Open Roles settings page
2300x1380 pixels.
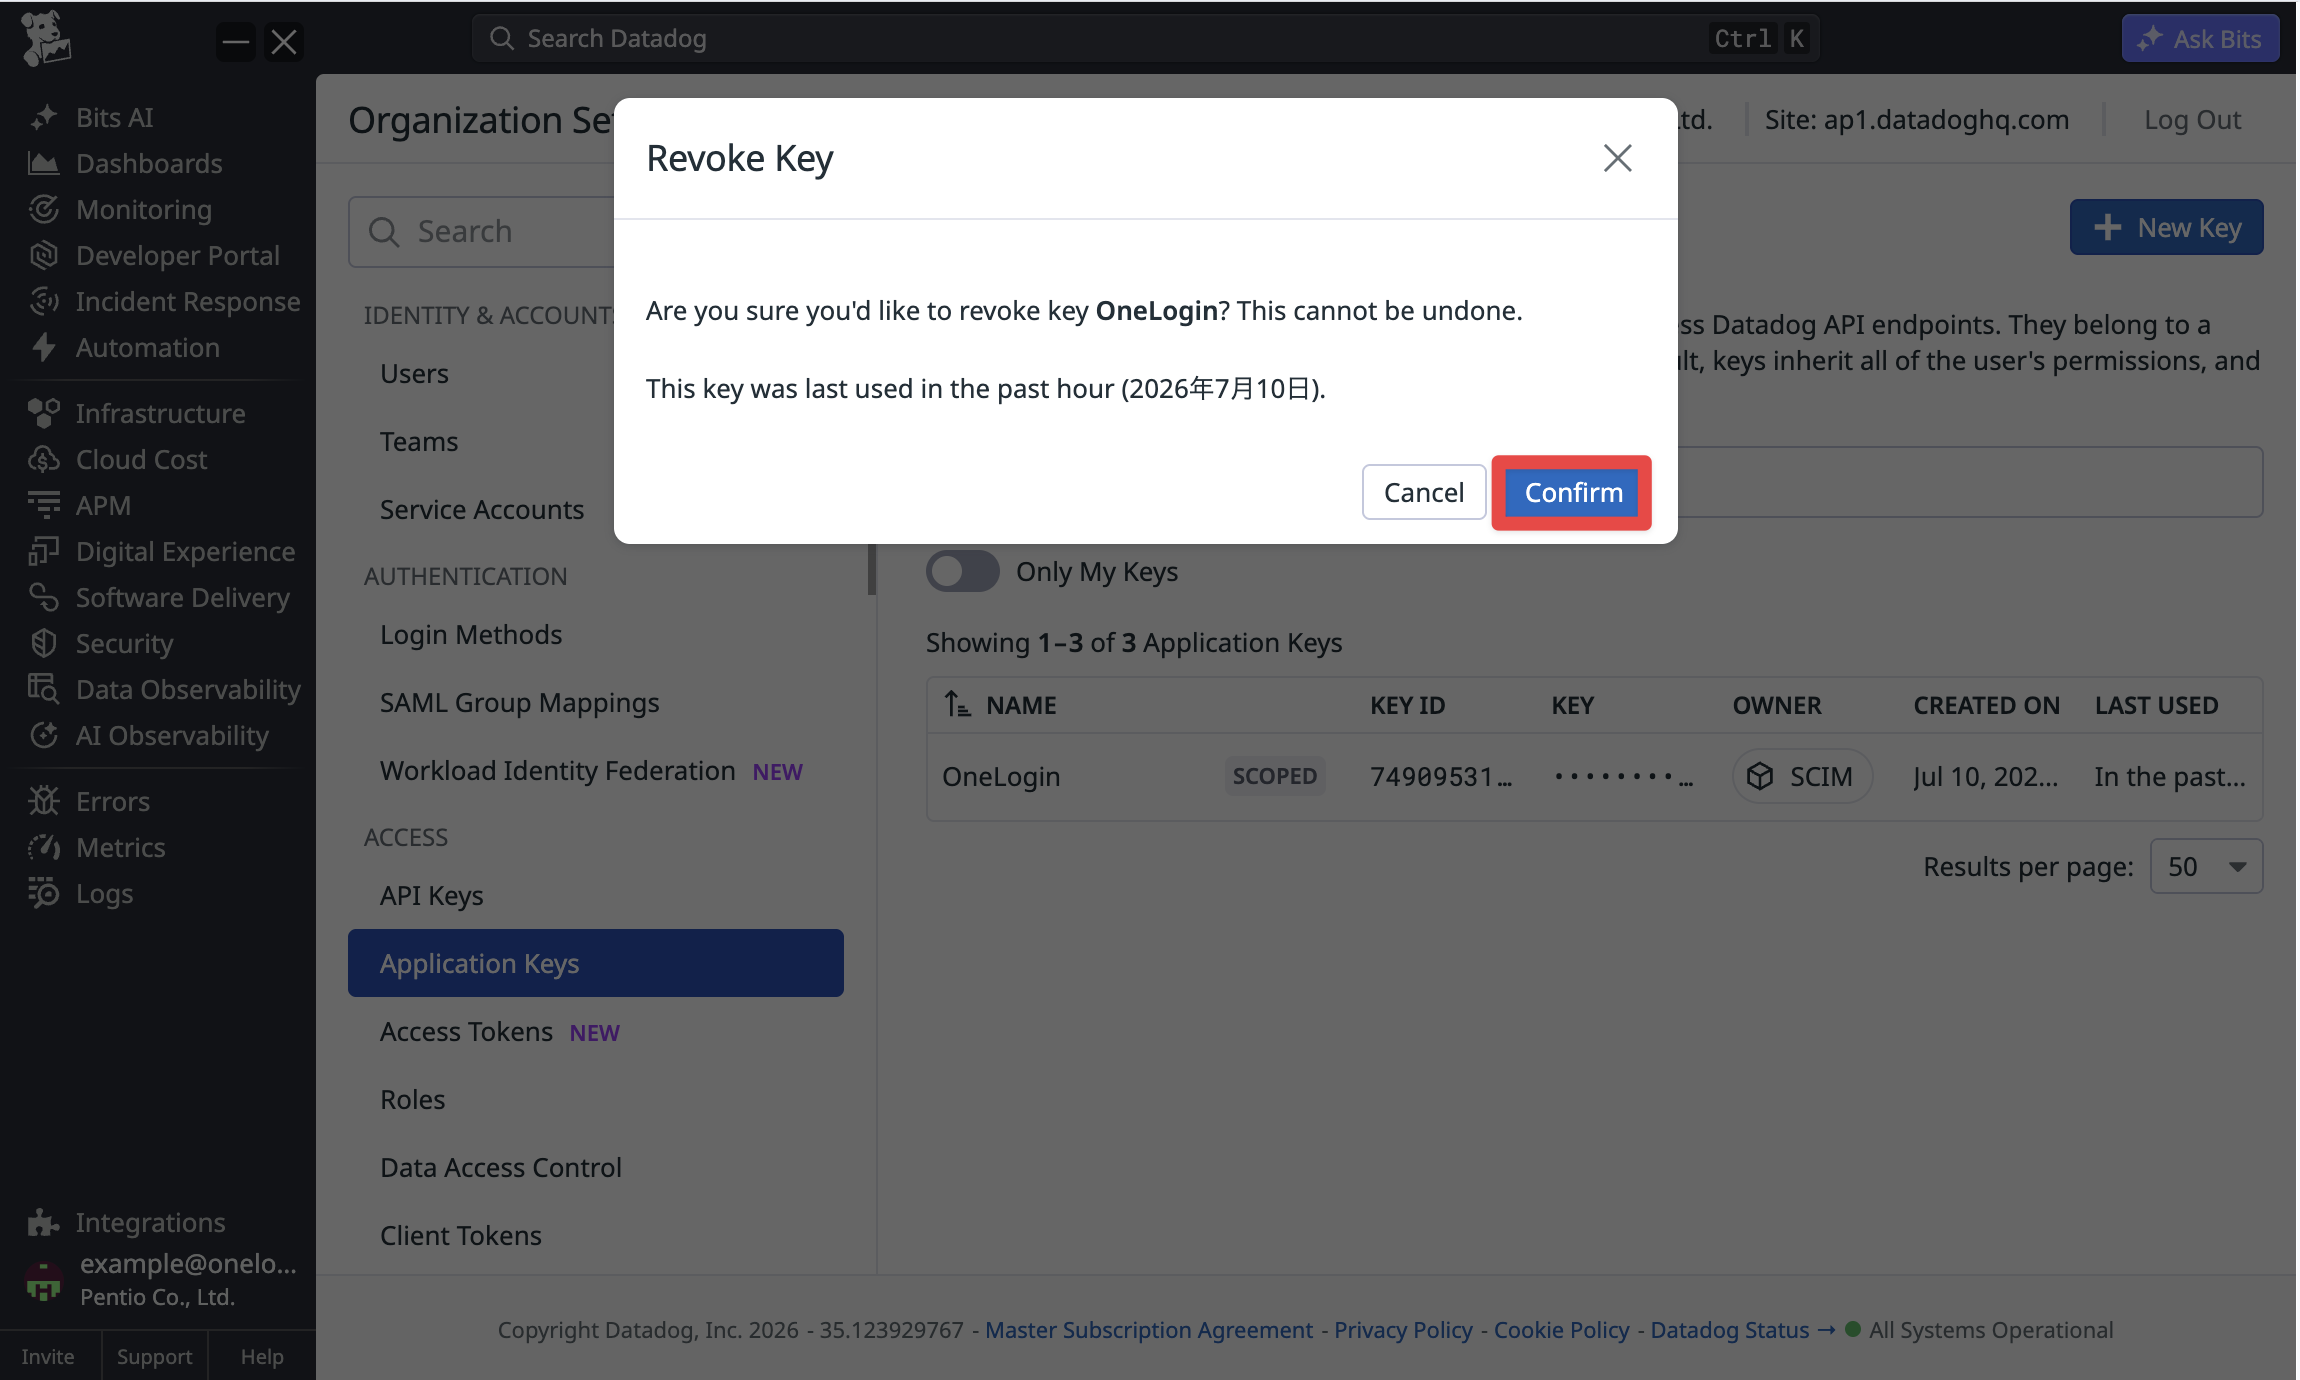pos(413,1099)
